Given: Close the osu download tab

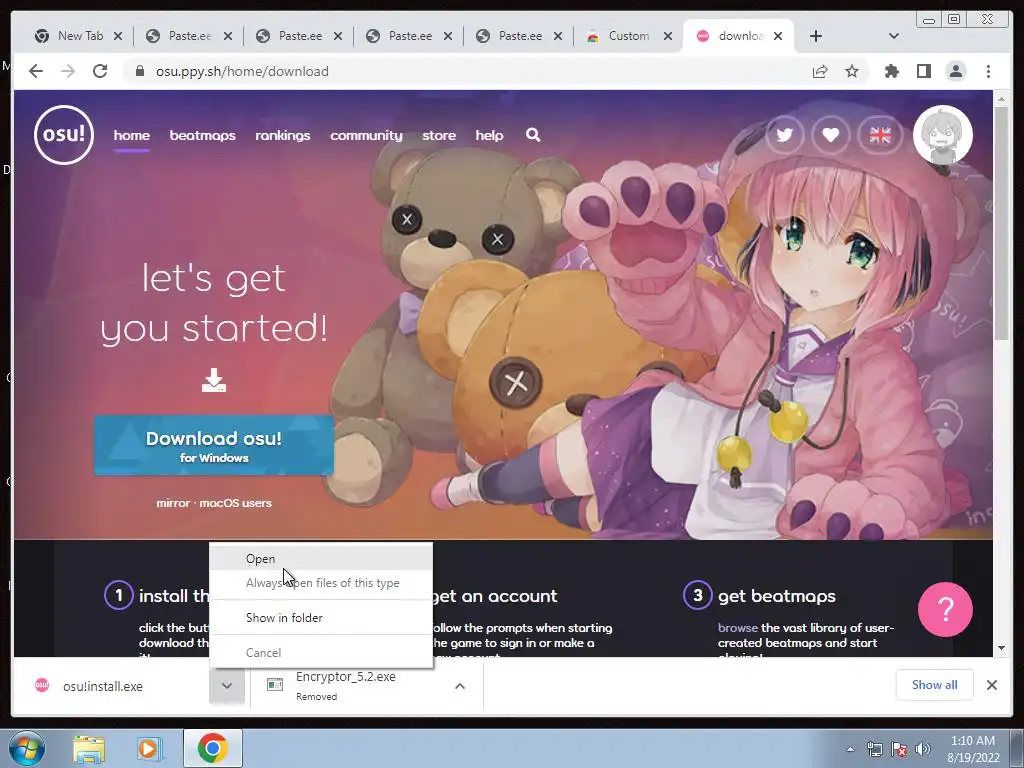Looking at the screenshot, I should pyautogui.click(x=778, y=36).
